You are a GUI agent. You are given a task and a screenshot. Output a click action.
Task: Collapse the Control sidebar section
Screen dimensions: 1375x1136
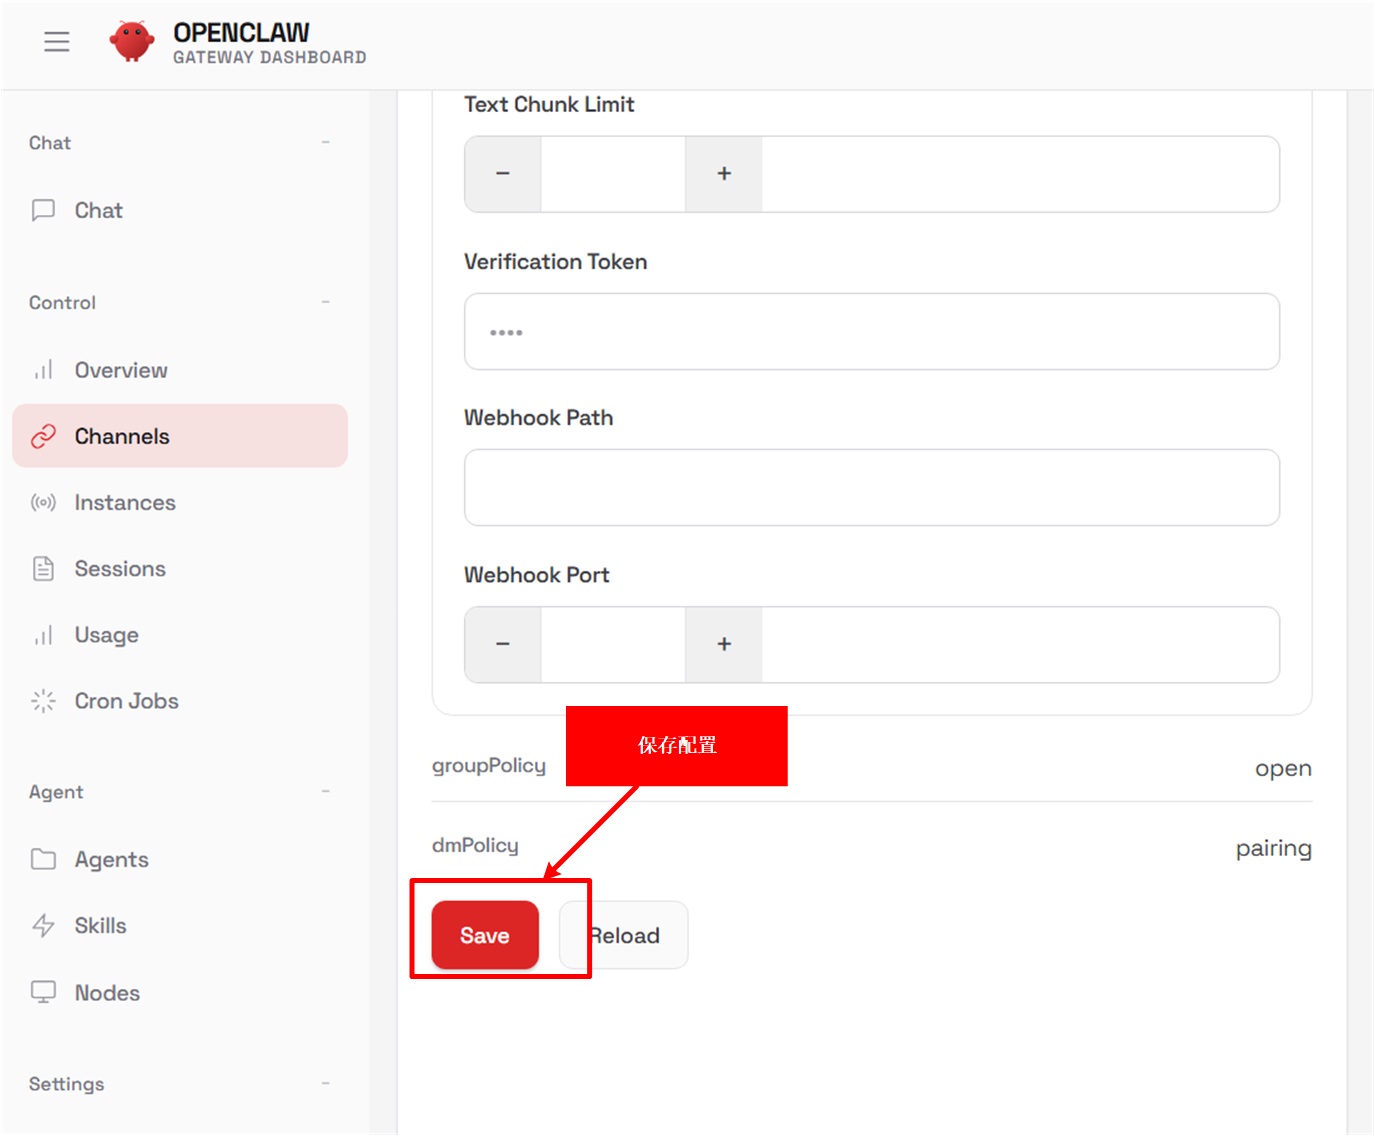point(325,302)
